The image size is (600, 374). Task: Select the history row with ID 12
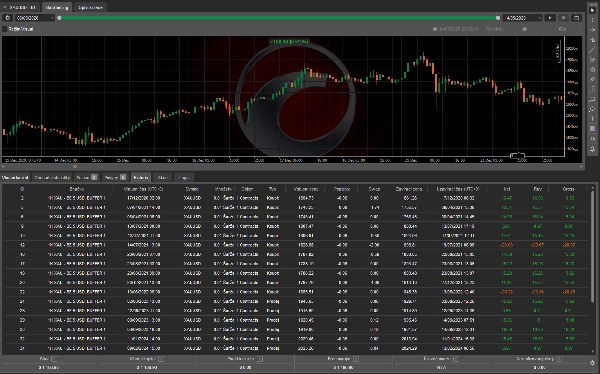tap(295, 245)
